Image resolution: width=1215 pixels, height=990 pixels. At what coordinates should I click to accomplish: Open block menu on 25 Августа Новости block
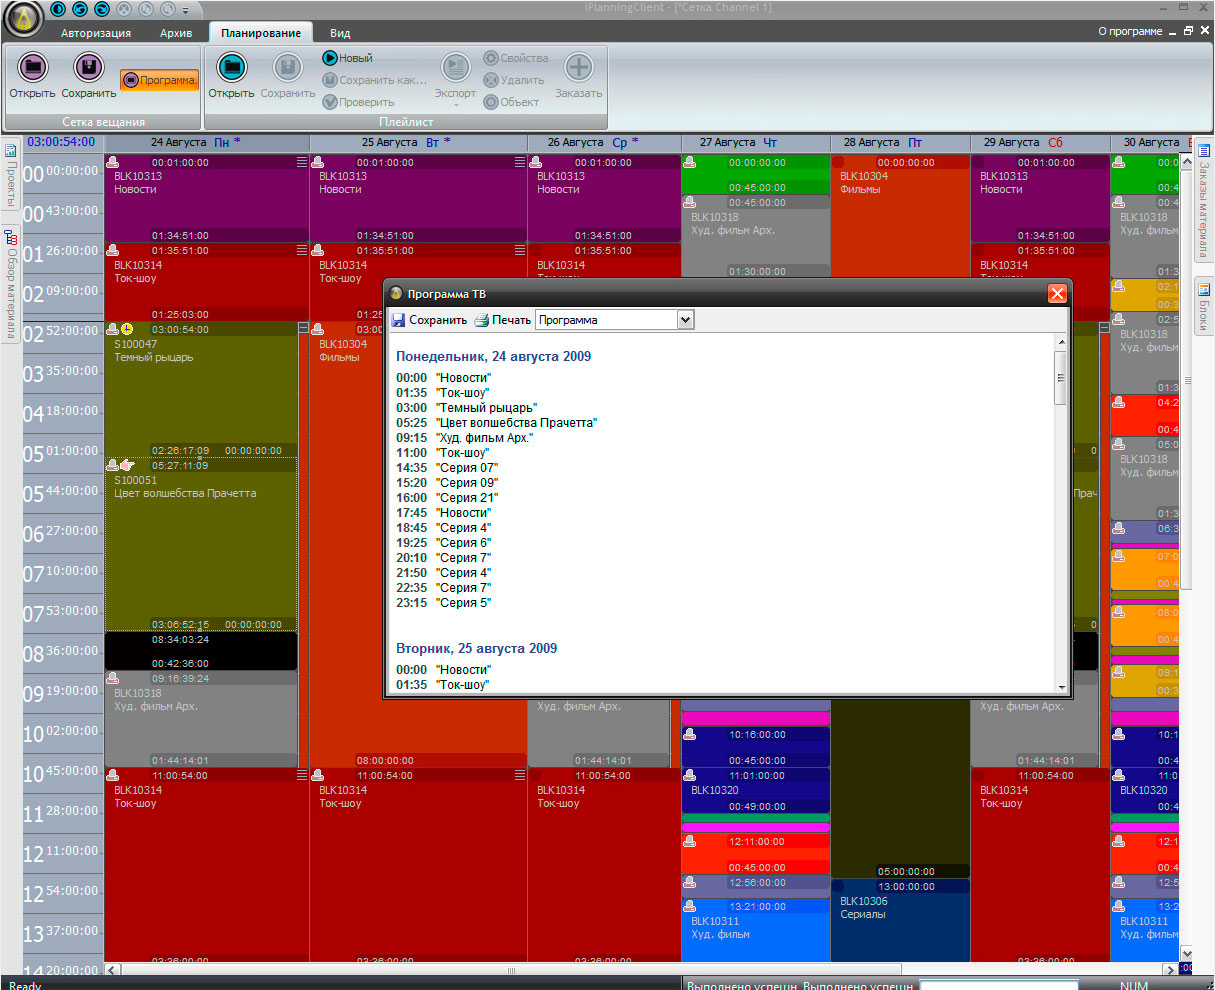(520, 162)
